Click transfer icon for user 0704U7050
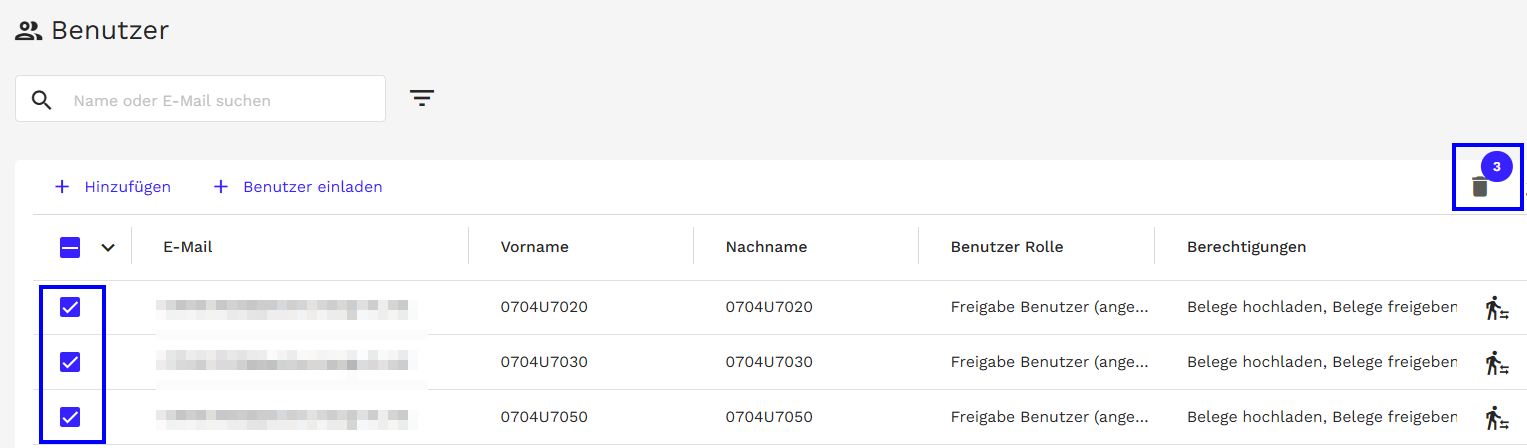Image resolution: width=1527 pixels, height=448 pixels. [x=1496, y=417]
